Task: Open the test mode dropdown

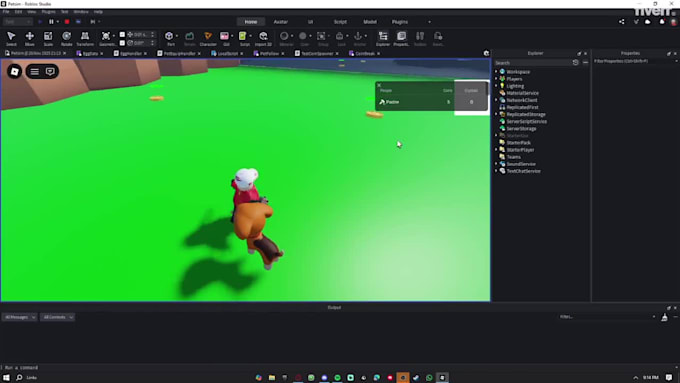Action: pyautogui.click(x=17, y=22)
